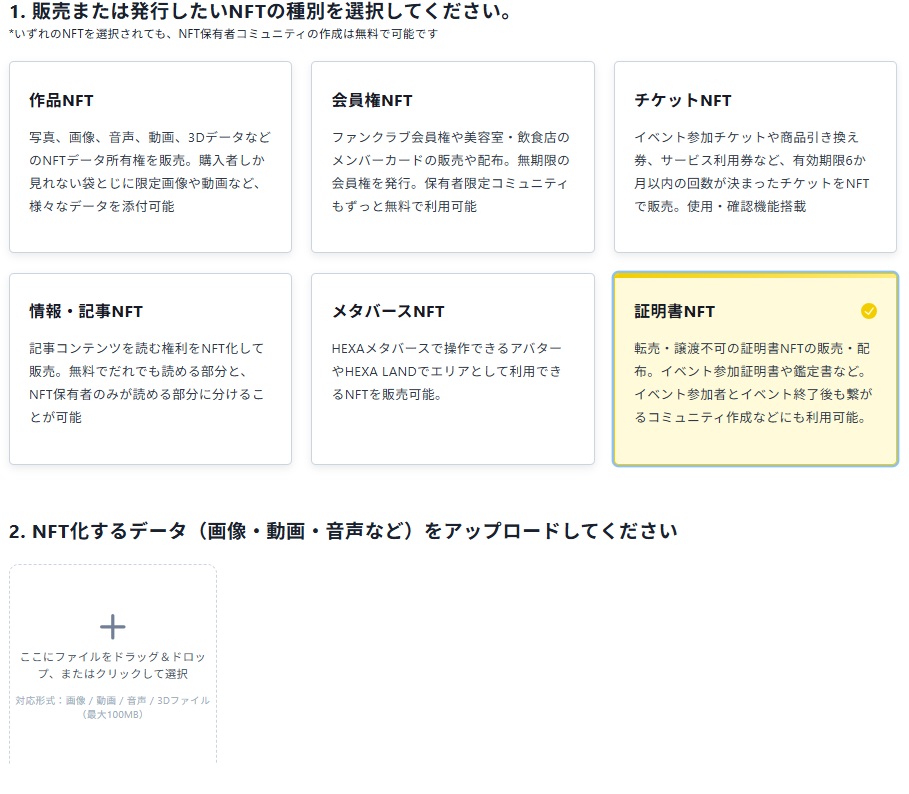Click the yellow checkmark on 証明書NFT card

(868, 311)
